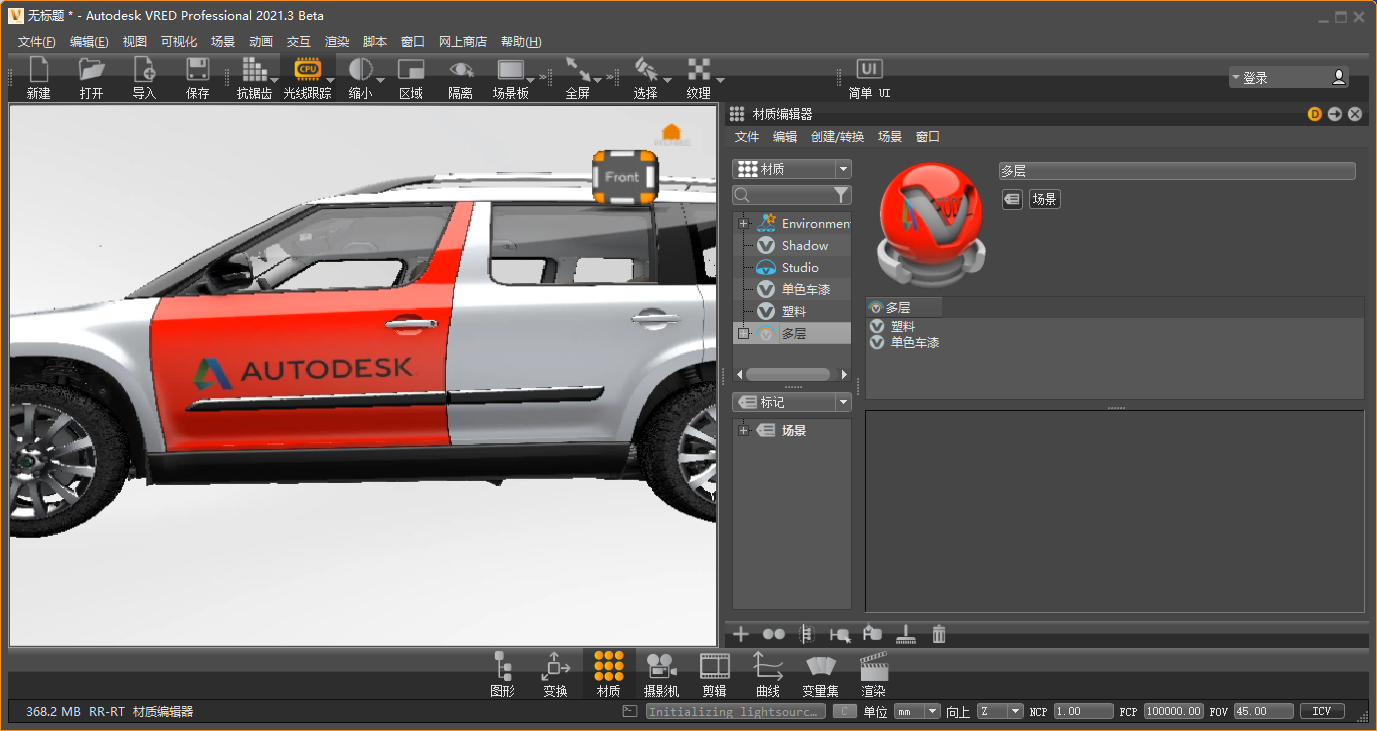Click the Front face of view cube
Image resolution: width=1377 pixels, height=731 pixels.
pos(622,177)
